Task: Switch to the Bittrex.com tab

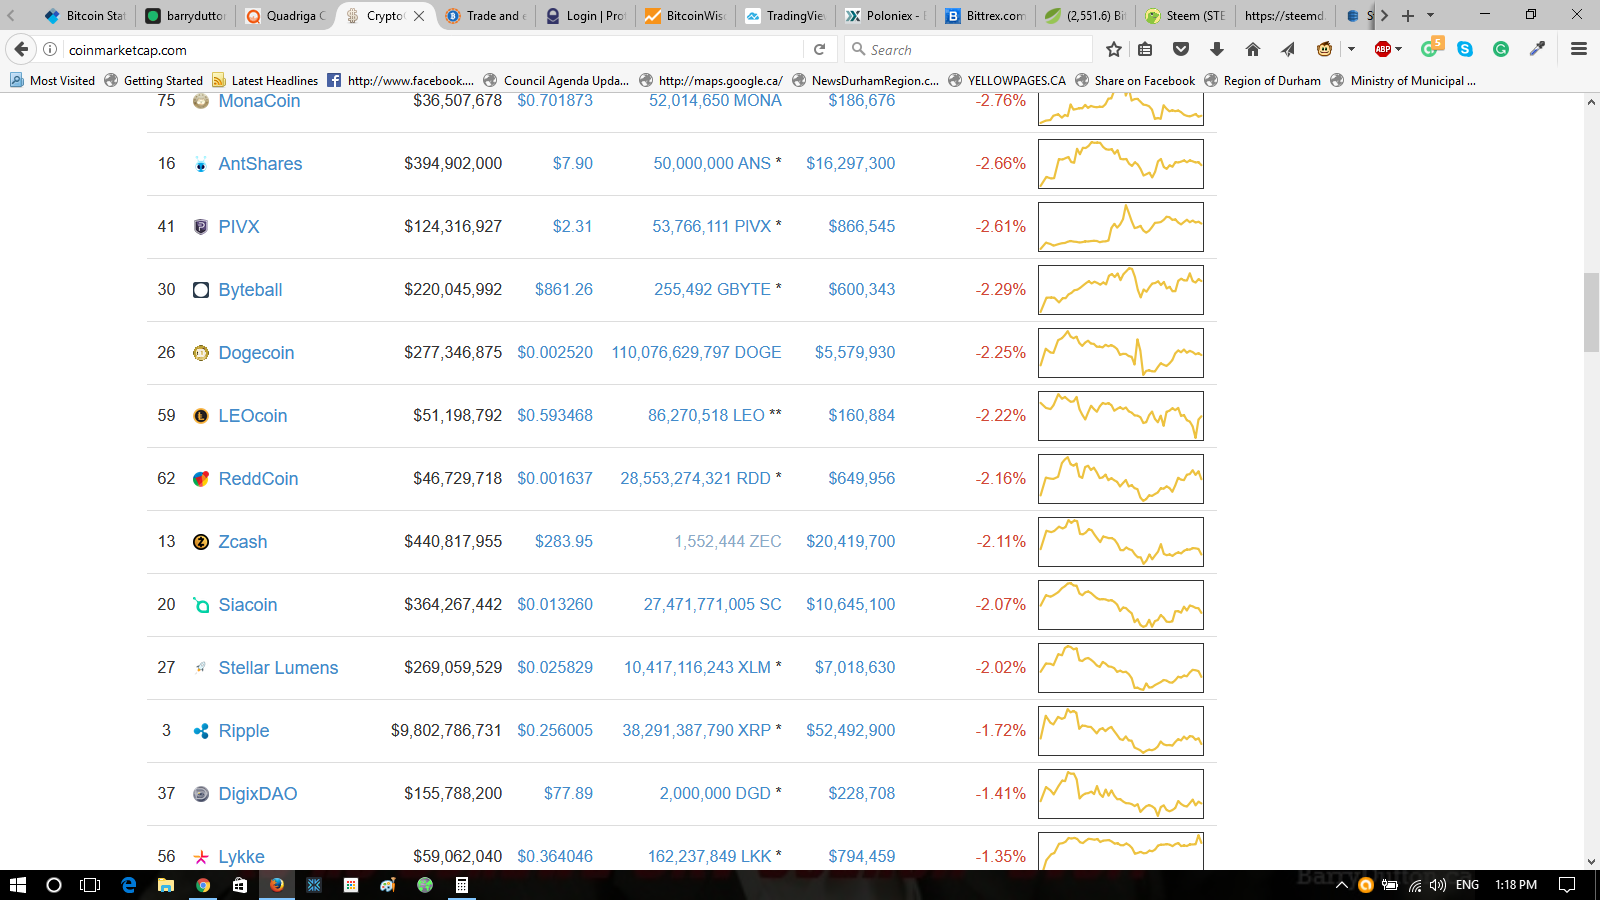Action: pos(985,15)
